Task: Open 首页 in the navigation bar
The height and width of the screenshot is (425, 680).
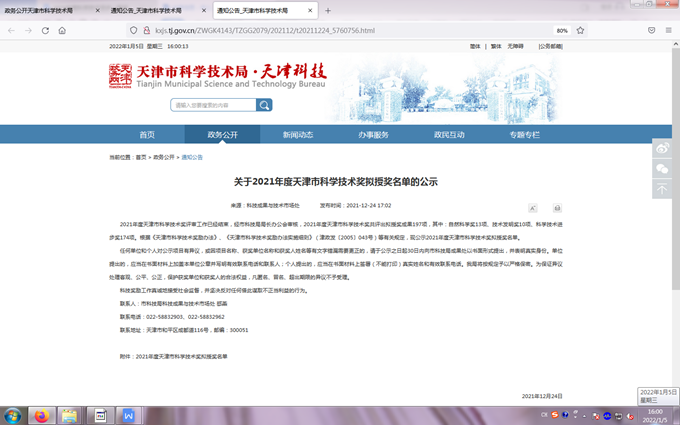Action: 147,134
